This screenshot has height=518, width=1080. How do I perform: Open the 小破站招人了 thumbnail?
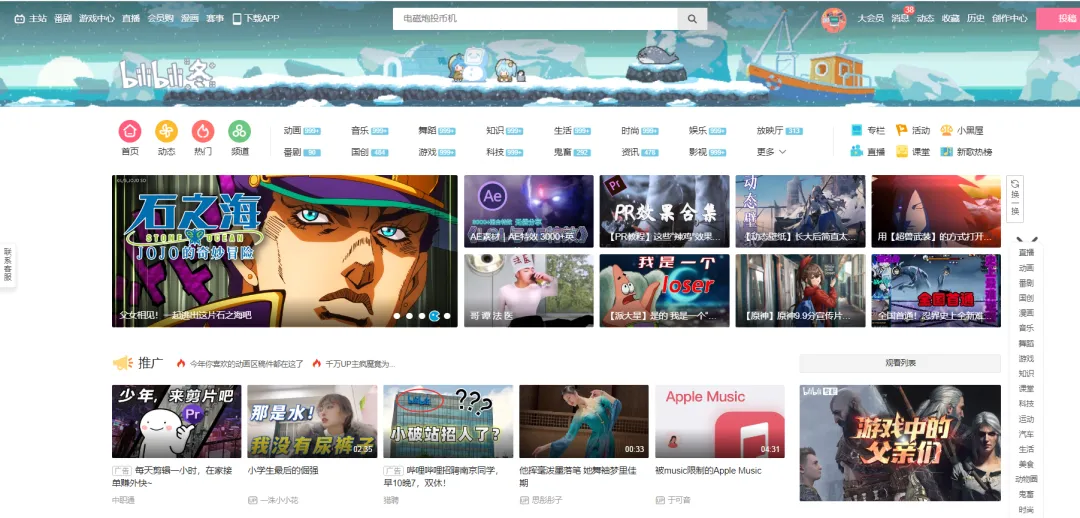(x=448, y=422)
